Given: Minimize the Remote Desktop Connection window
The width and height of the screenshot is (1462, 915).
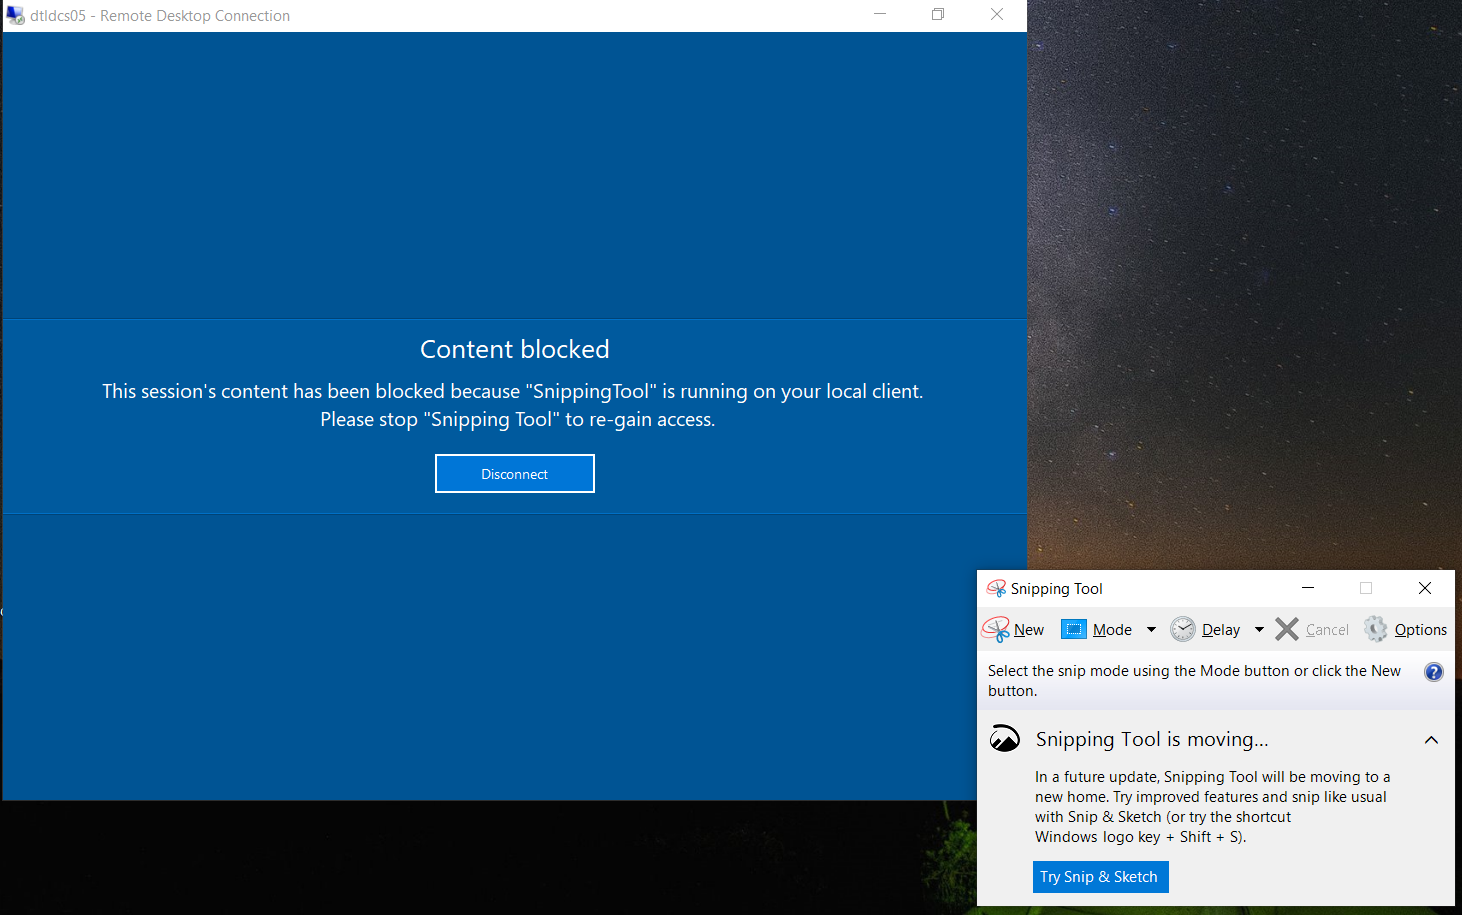Looking at the screenshot, I should pos(879,14).
